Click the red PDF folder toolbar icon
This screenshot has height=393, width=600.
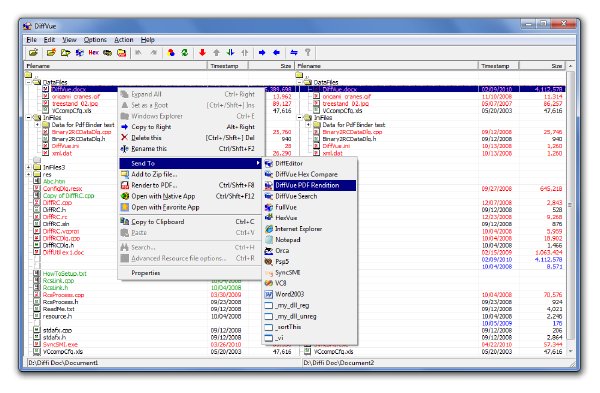pyautogui.click(x=122, y=52)
